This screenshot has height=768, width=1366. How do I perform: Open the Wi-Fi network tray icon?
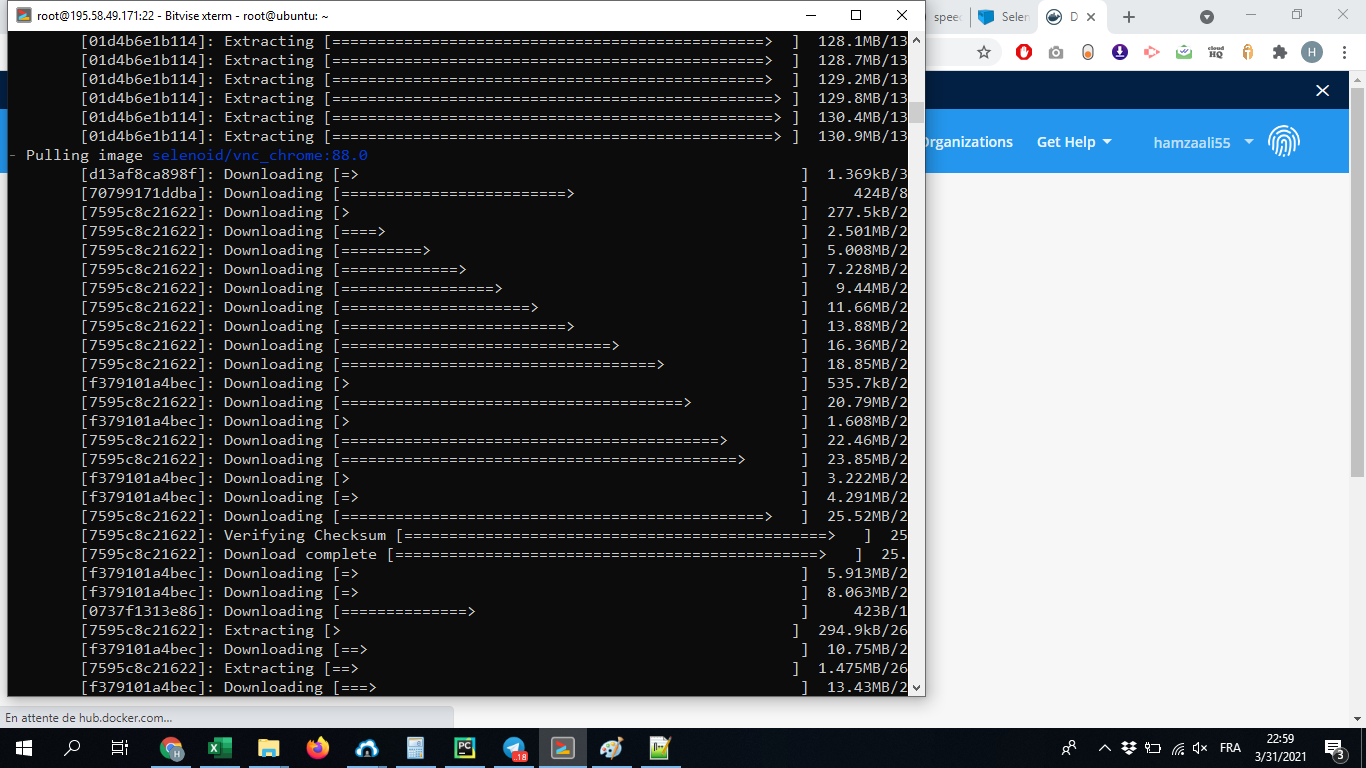(x=1178, y=748)
